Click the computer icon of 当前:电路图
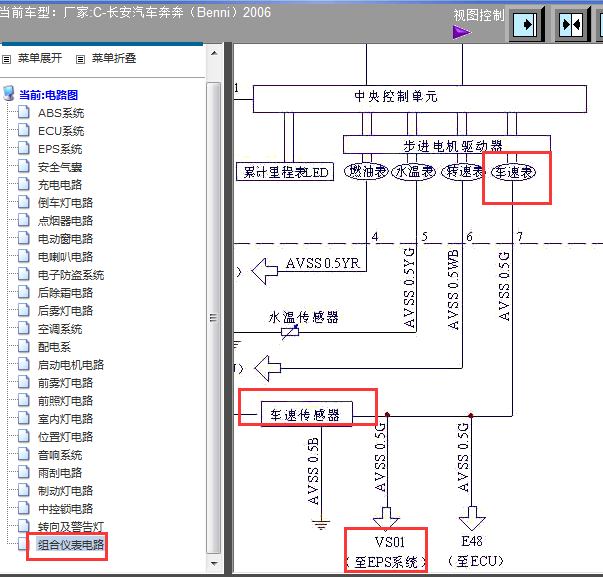This screenshot has width=603, height=577. (9, 93)
